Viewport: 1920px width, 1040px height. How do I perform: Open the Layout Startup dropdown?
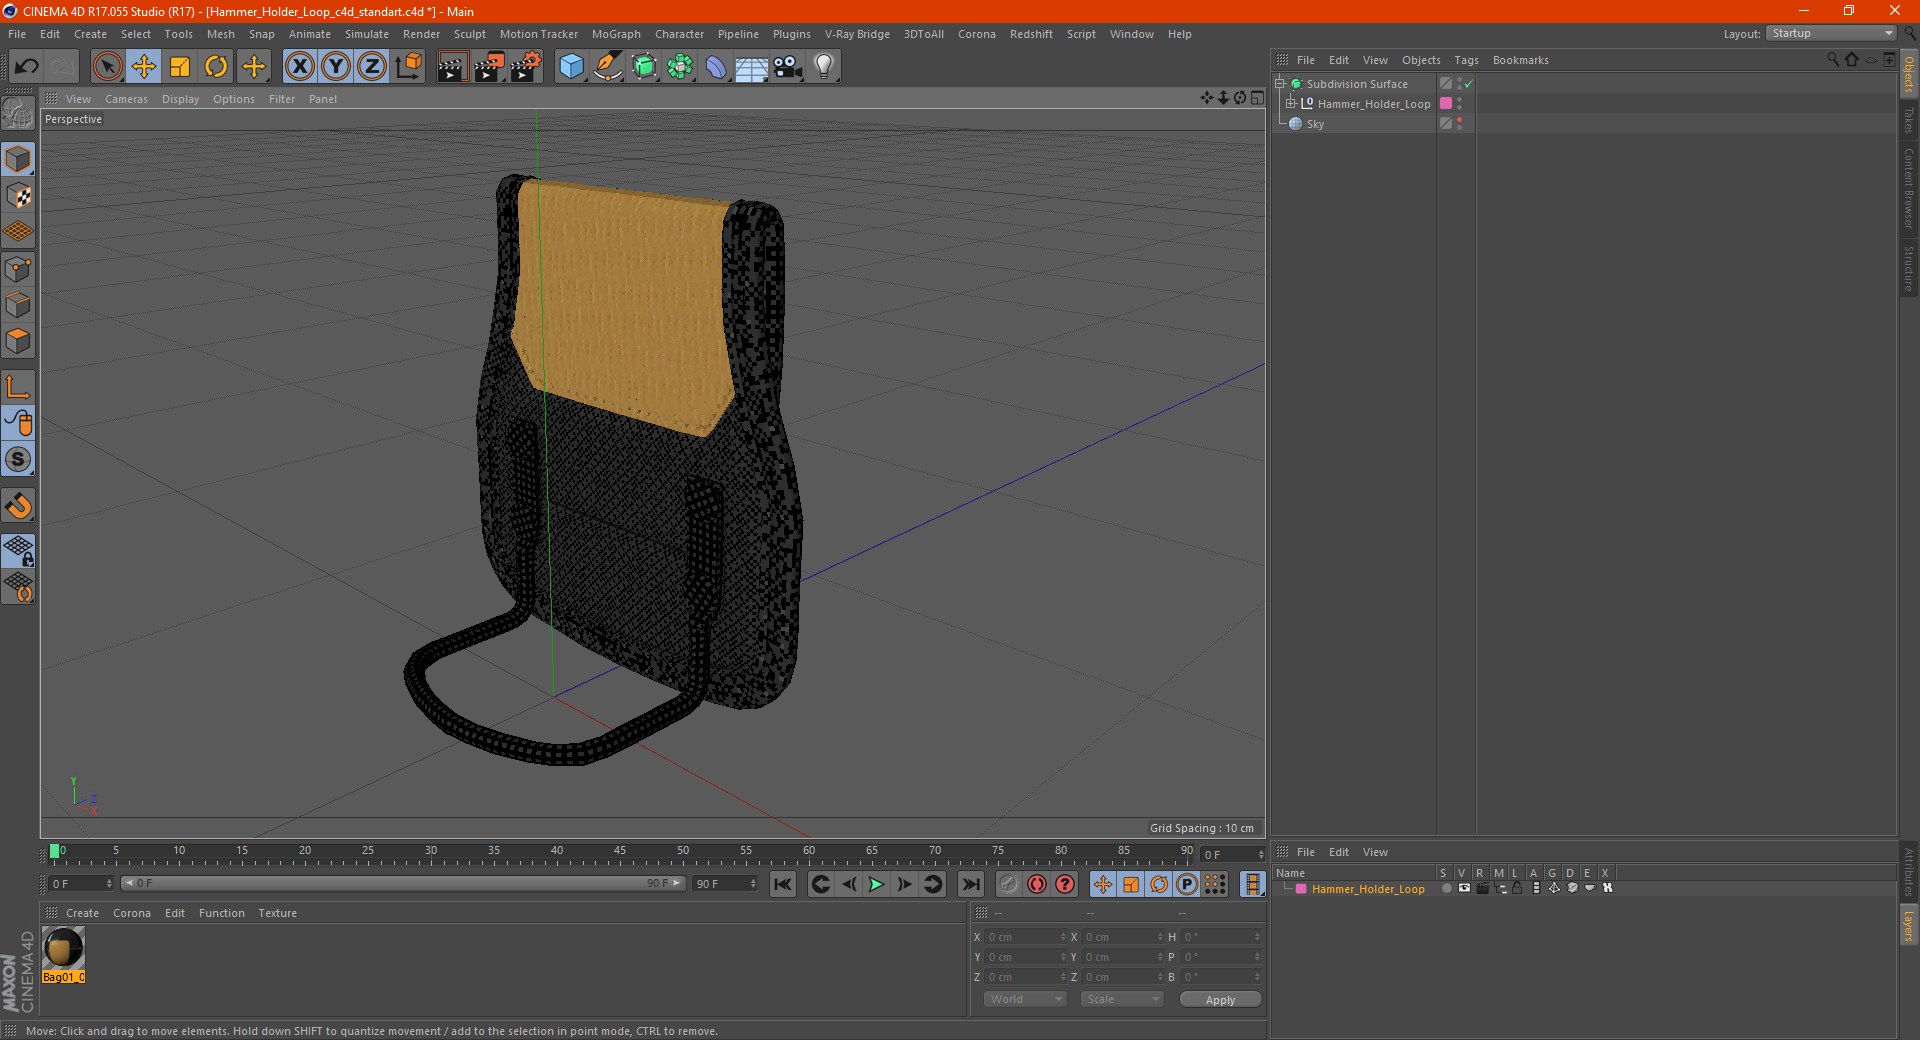pos(1832,33)
